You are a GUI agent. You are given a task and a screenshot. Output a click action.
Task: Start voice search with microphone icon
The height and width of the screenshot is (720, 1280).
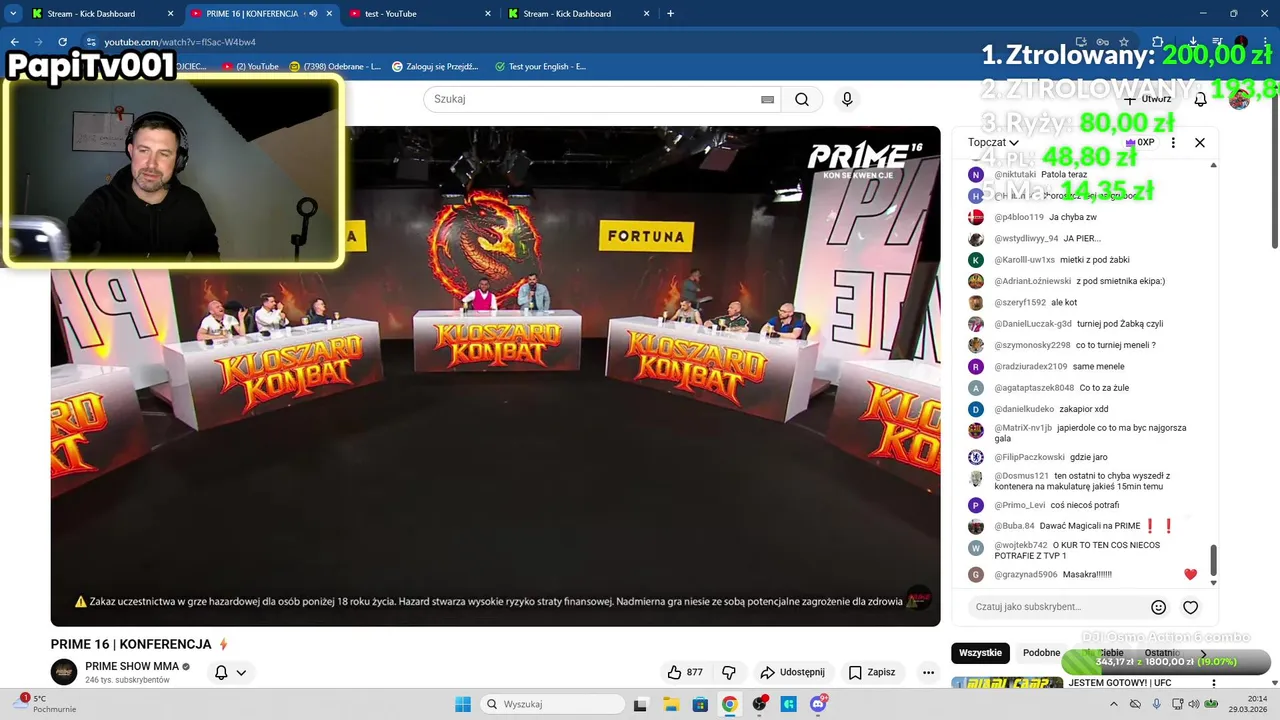point(847,99)
